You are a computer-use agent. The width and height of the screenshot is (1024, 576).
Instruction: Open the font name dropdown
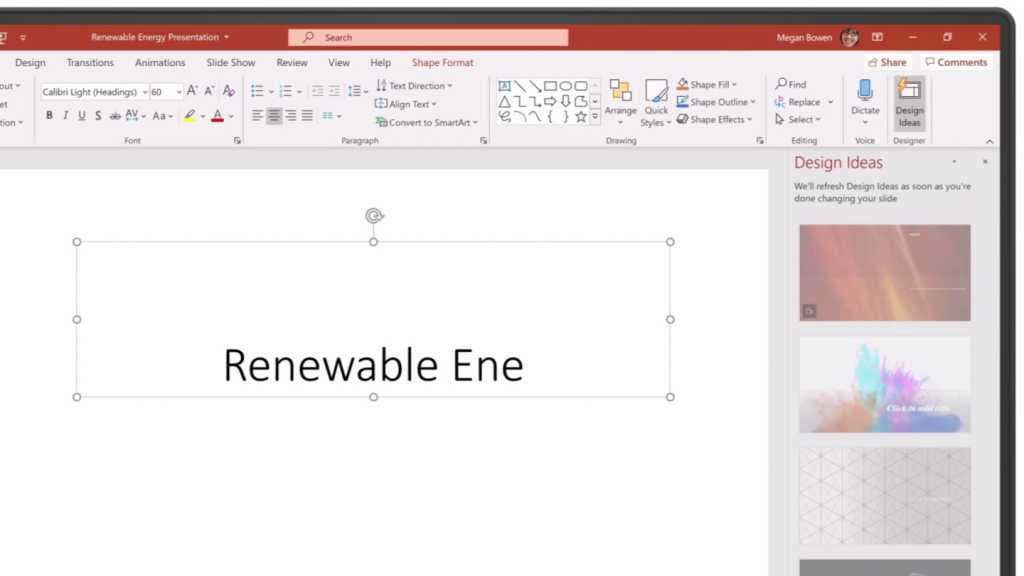click(x=145, y=92)
